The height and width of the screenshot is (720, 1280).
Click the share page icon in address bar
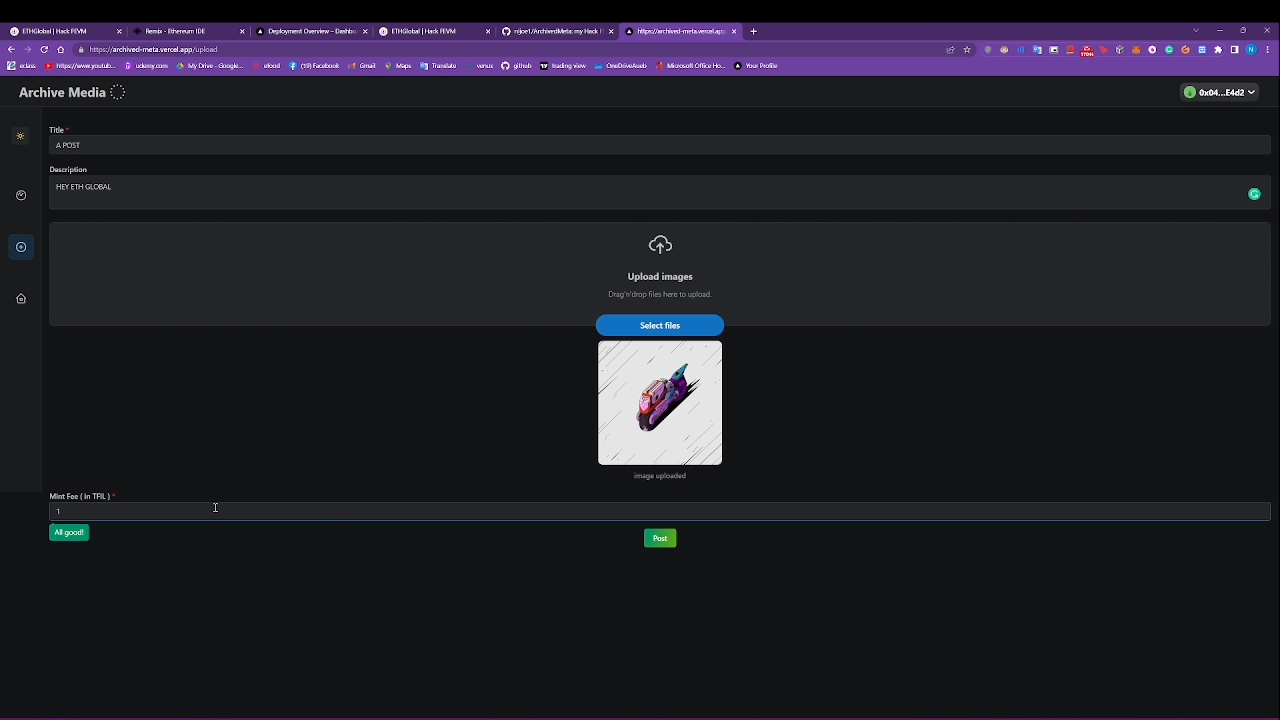pyautogui.click(x=951, y=50)
